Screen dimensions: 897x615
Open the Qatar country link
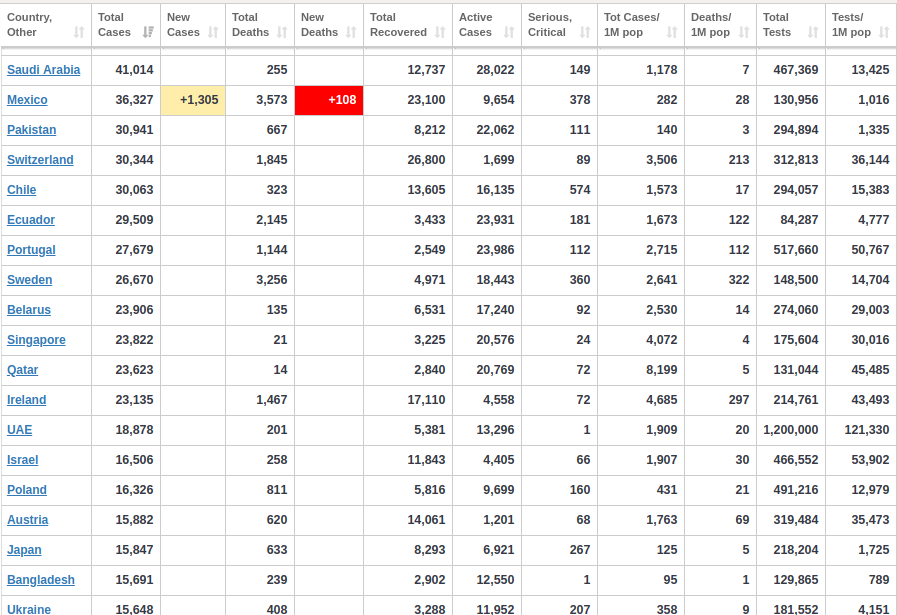coord(22,370)
